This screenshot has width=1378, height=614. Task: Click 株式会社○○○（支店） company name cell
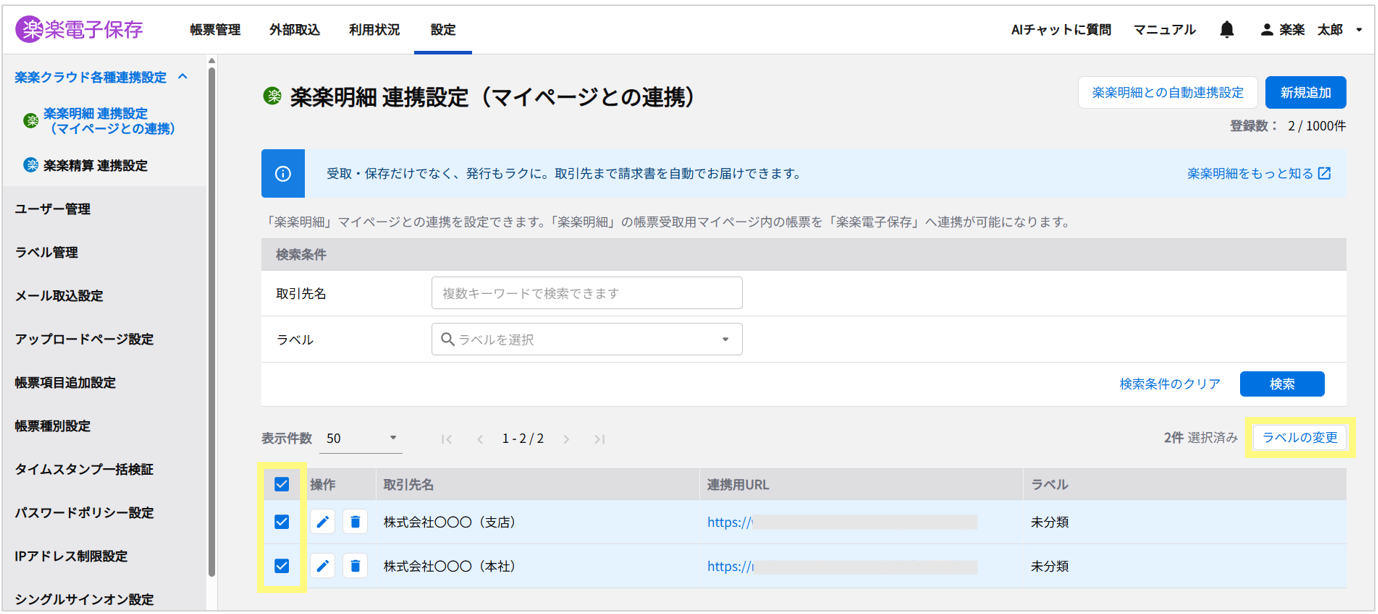(450, 522)
